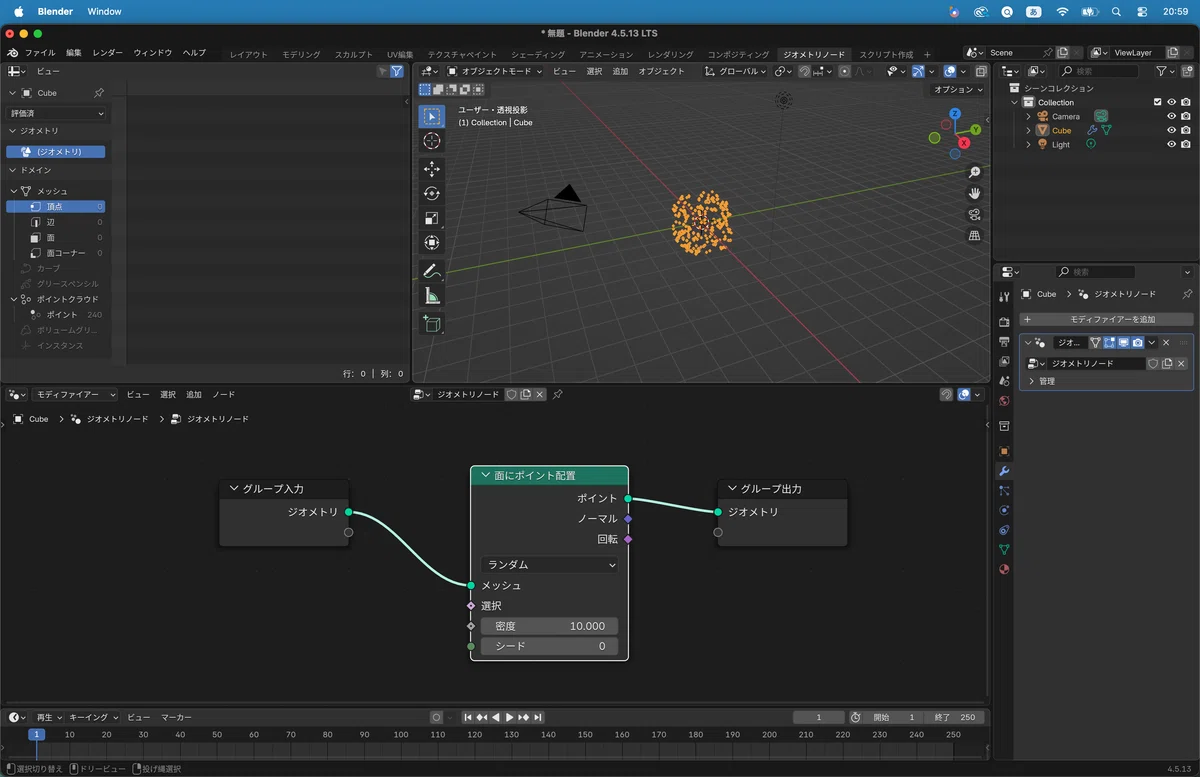Collapse the 面にポイント配置 node

pos(486,476)
